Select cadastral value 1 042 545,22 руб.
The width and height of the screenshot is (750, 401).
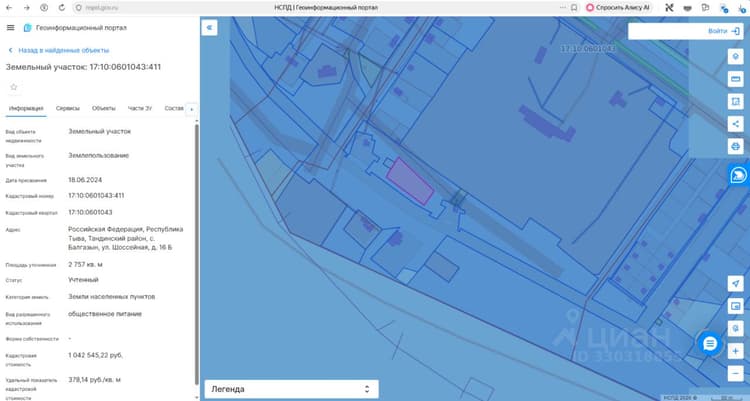point(95,355)
